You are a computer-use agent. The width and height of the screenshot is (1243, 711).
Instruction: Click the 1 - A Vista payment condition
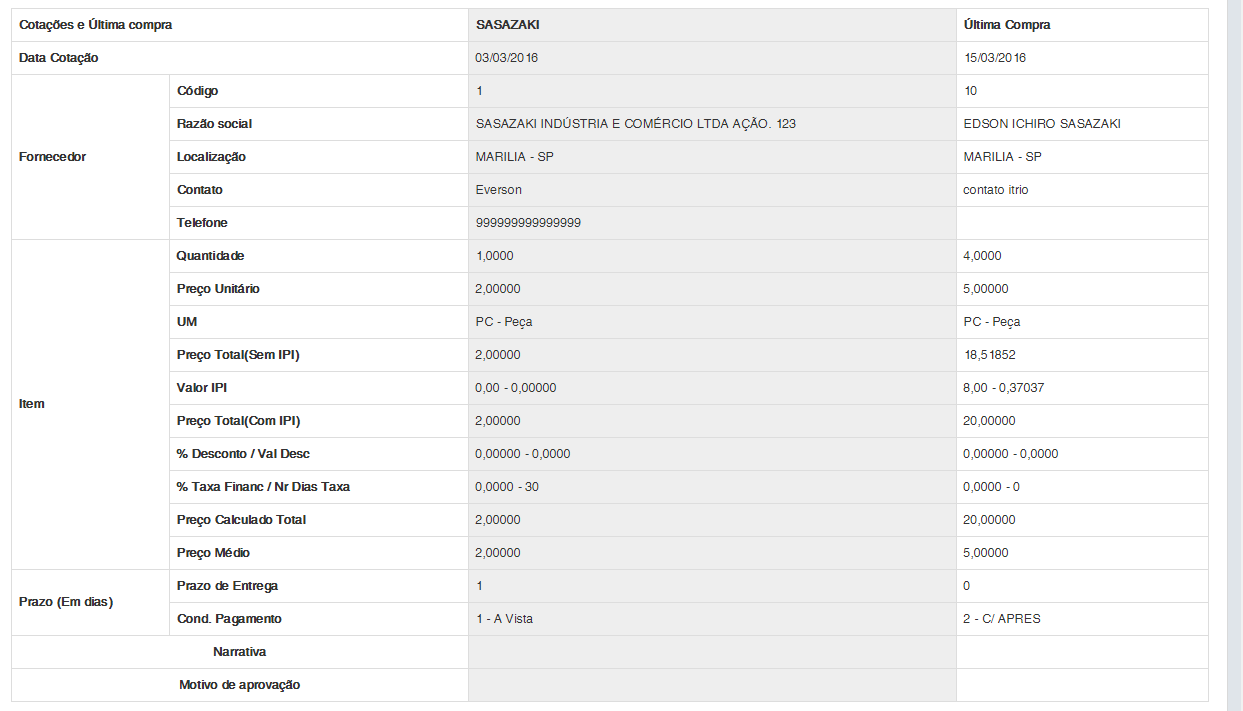coord(505,619)
